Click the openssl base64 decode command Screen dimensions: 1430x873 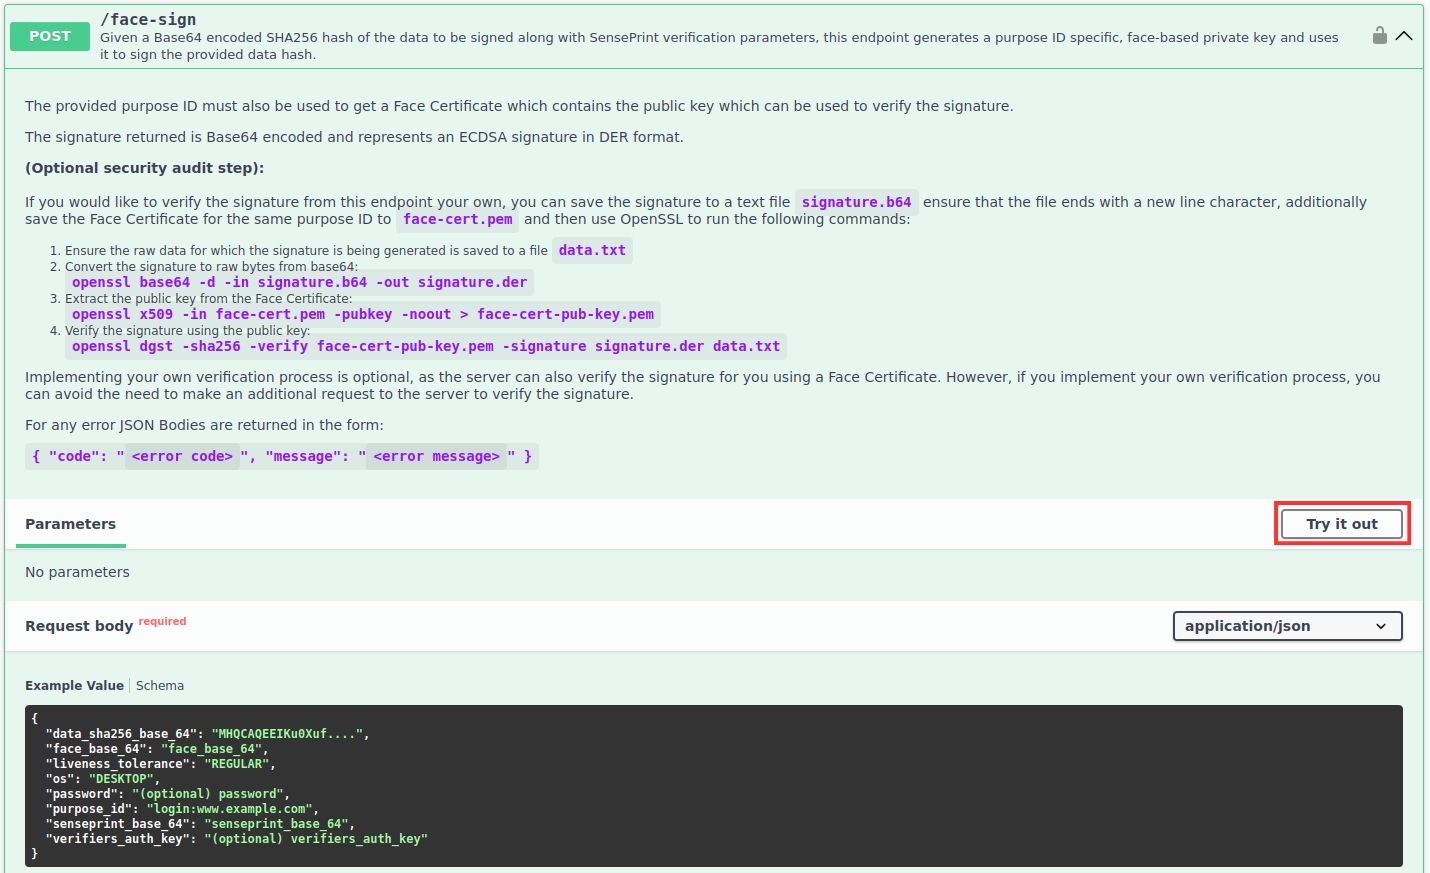(299, 282)
